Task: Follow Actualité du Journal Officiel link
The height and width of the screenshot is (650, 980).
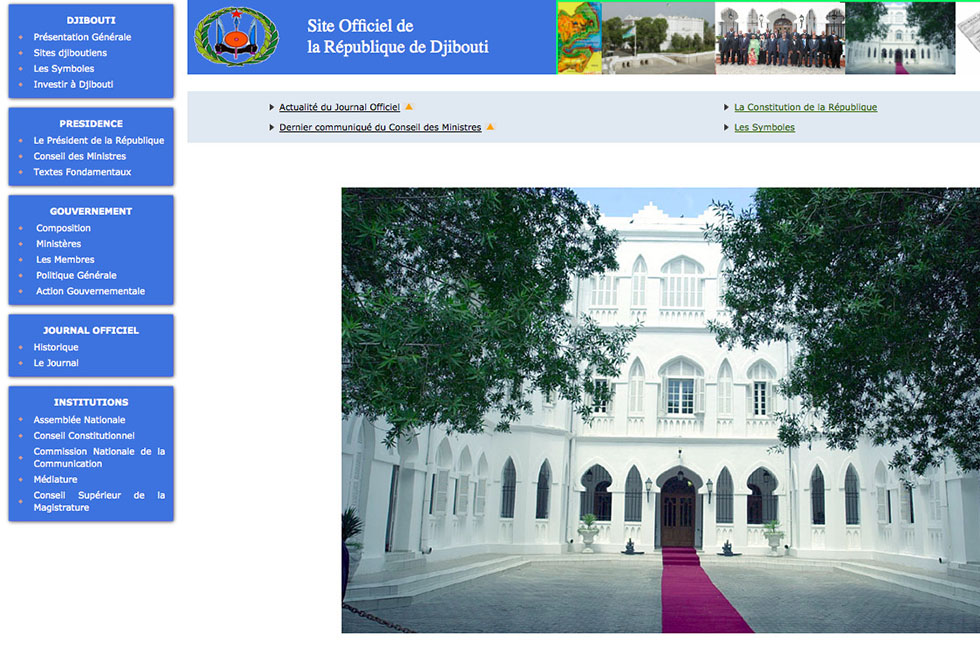Action: pyautogui.click(x=339, y=107)
